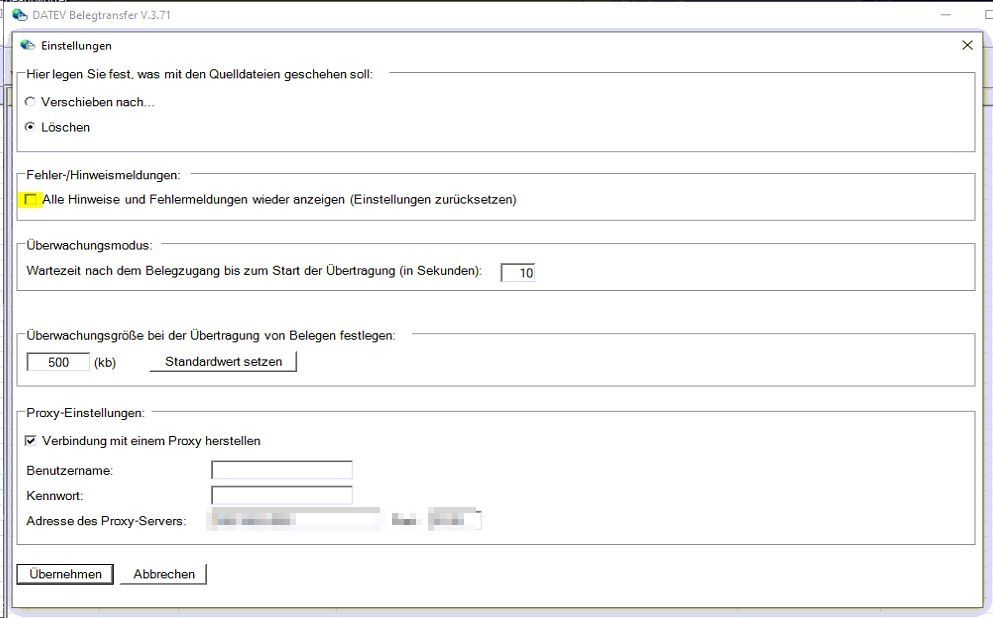Enable 'Alle Hinweise und Fehlermeldungen wieder anzeigen' checkbox
Screen dimensions: 993x618
30,199
